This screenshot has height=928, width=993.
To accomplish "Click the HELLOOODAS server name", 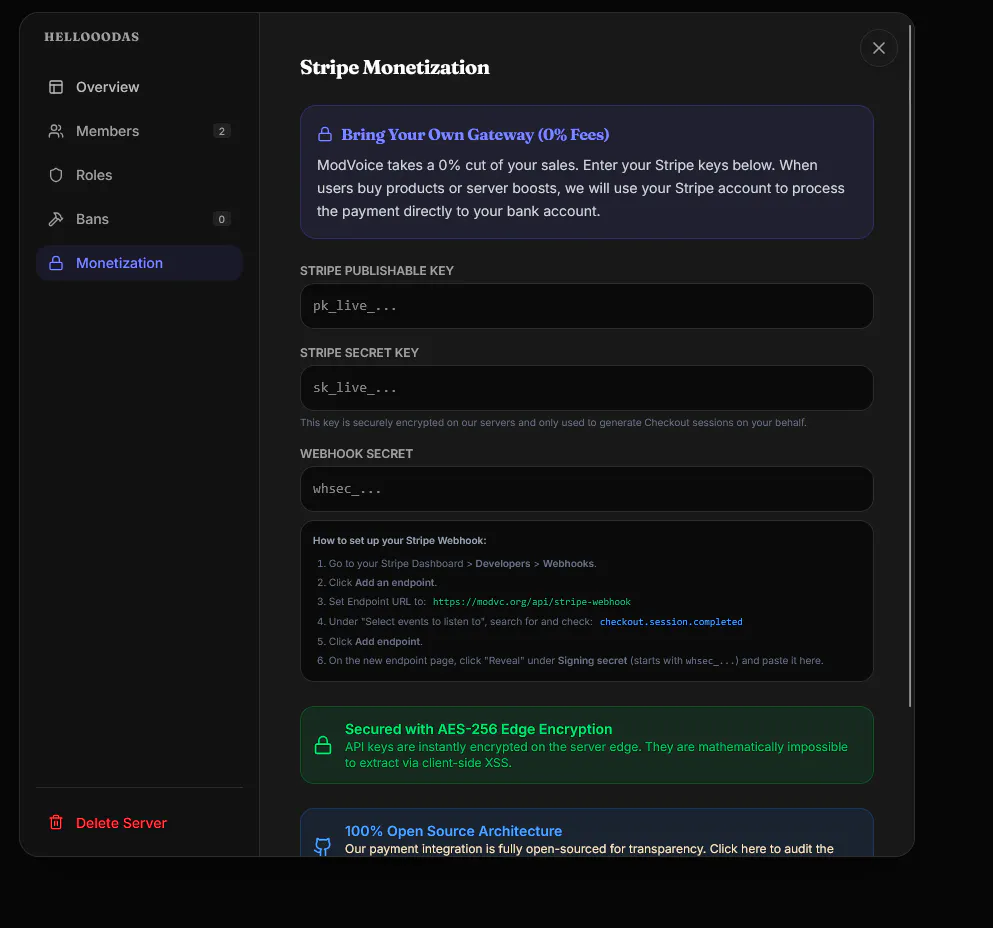I will 92,37.
